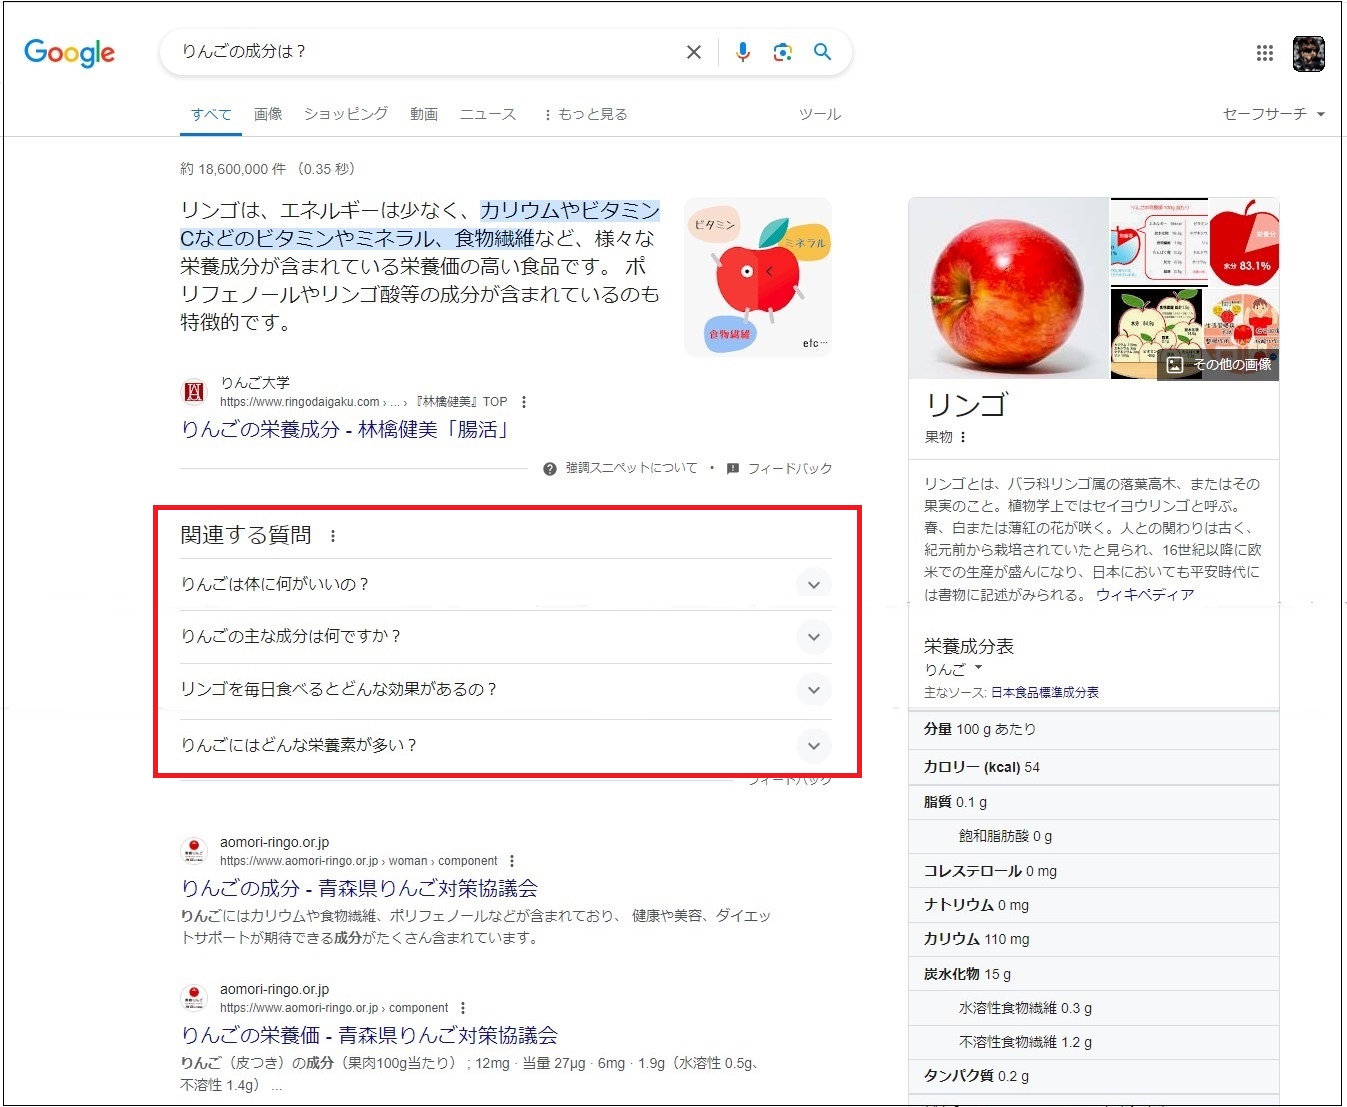
Task: Open the 水分 83.1% apple thumbnail
Action: (x=1244, y=241)
